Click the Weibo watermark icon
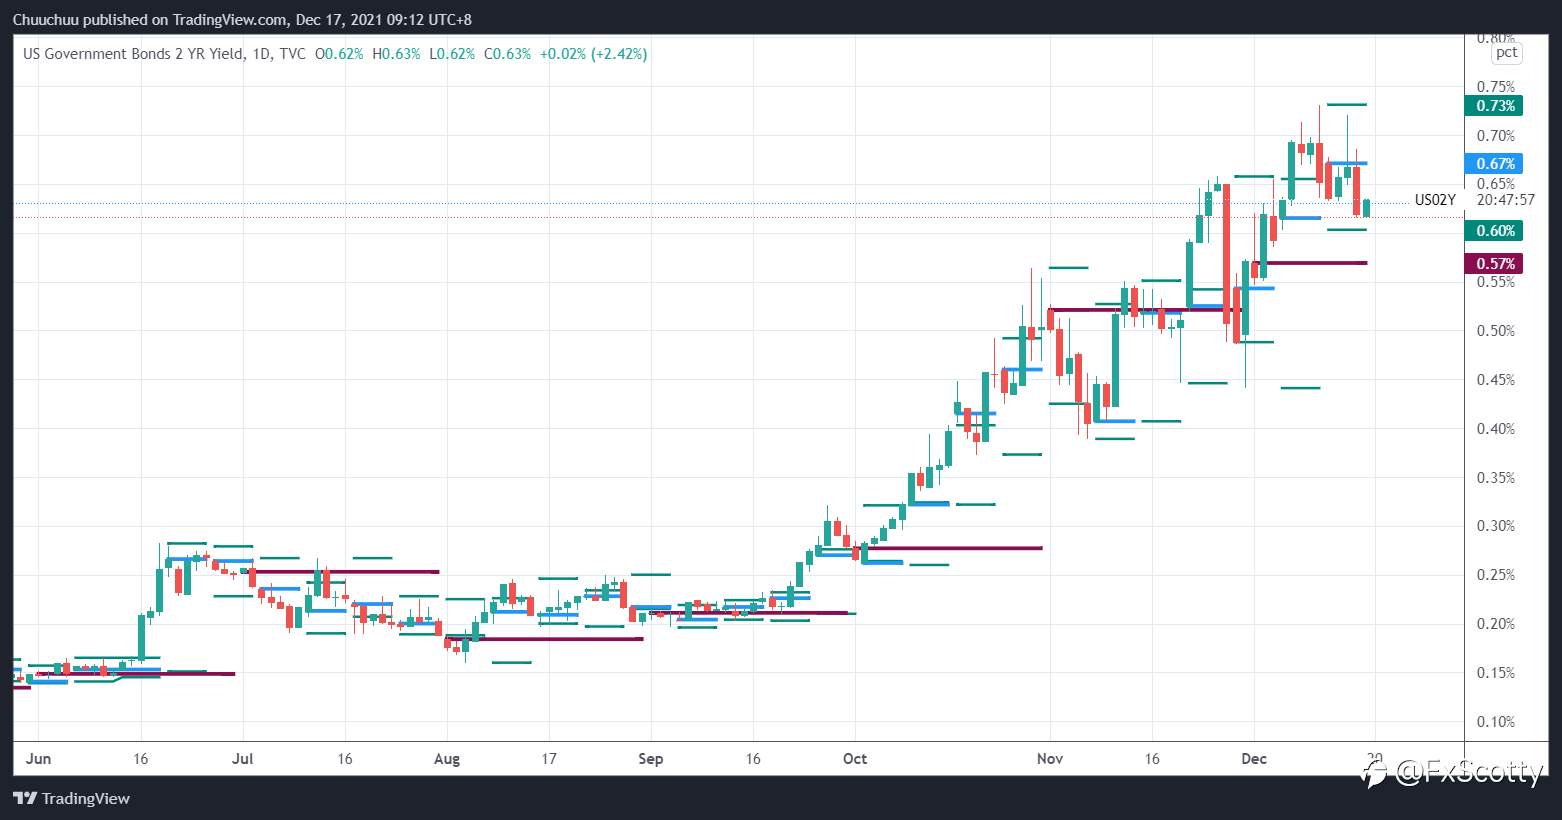This screenshot has height=820, width=1562. 1374,773
